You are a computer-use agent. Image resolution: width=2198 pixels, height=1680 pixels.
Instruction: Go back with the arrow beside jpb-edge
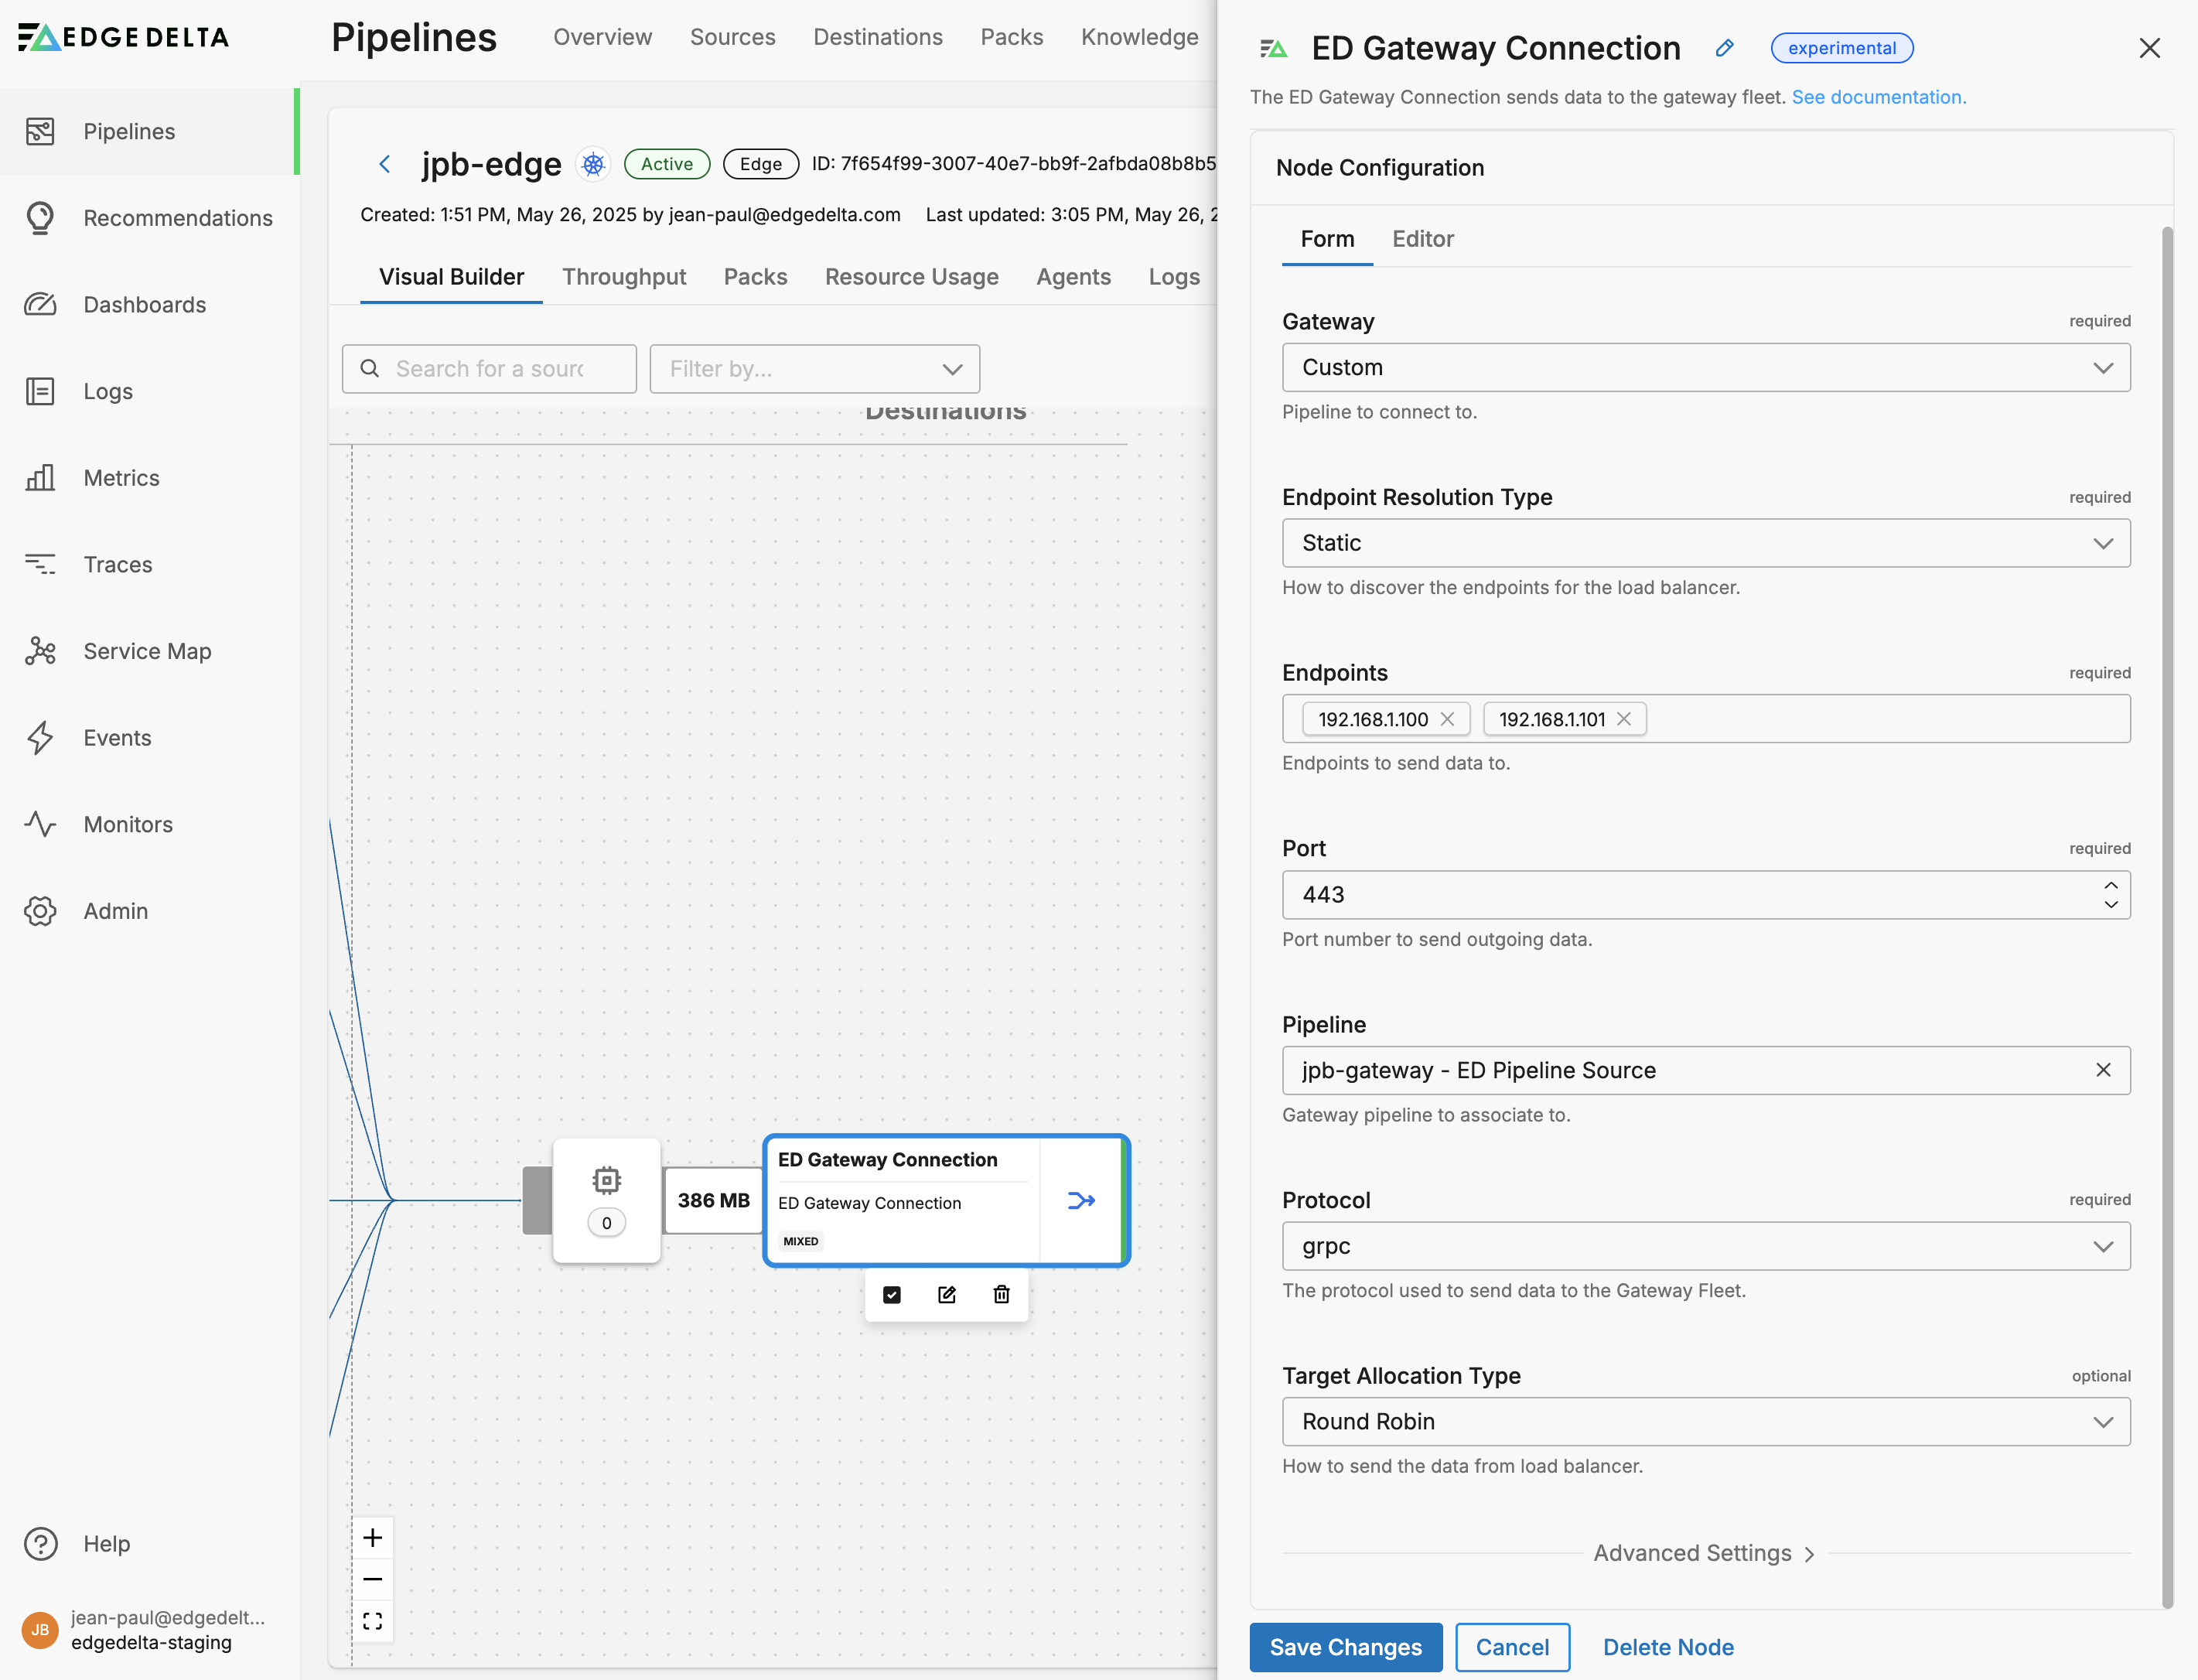385,164
